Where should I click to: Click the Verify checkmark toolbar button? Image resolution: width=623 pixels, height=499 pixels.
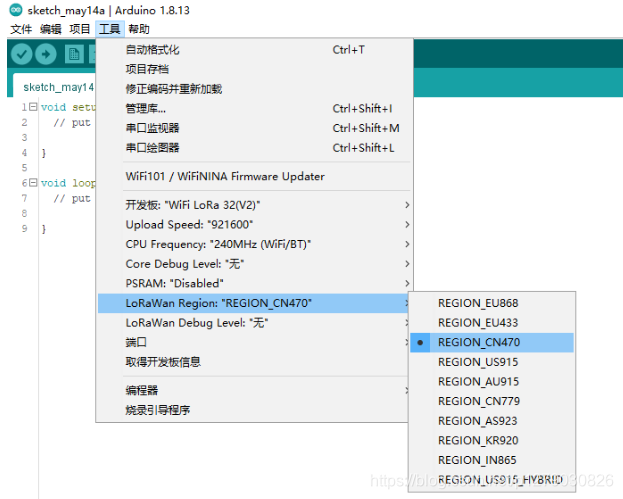point(21,54)
